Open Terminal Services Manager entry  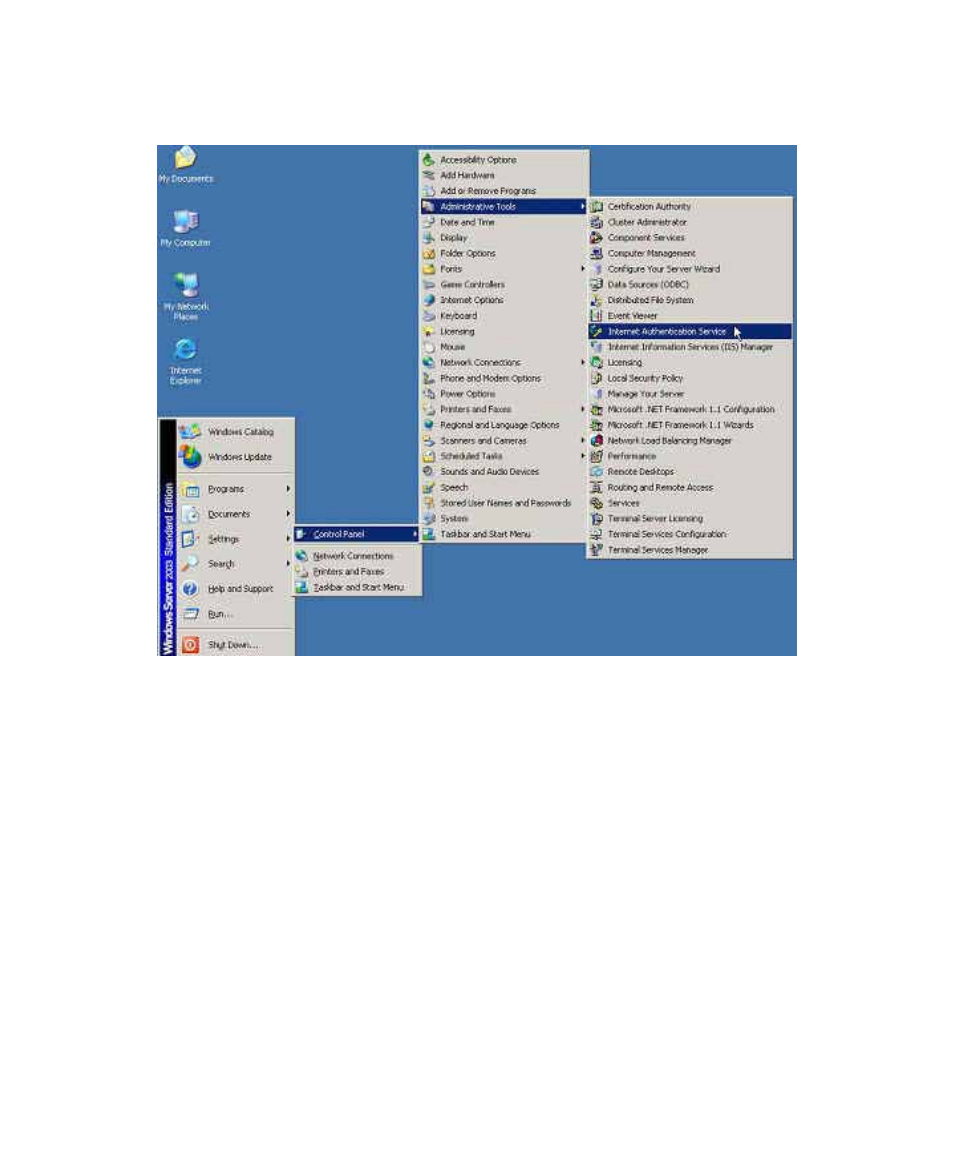690,550
